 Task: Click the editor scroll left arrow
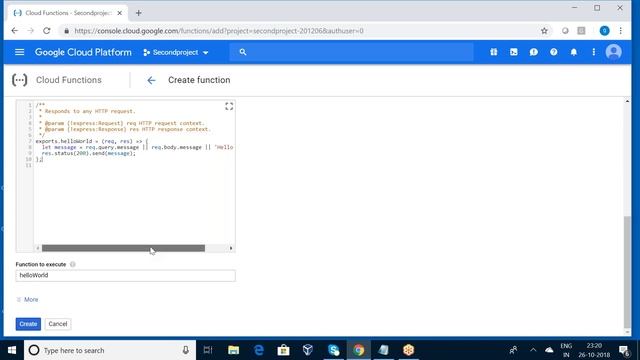pos(38,248)
